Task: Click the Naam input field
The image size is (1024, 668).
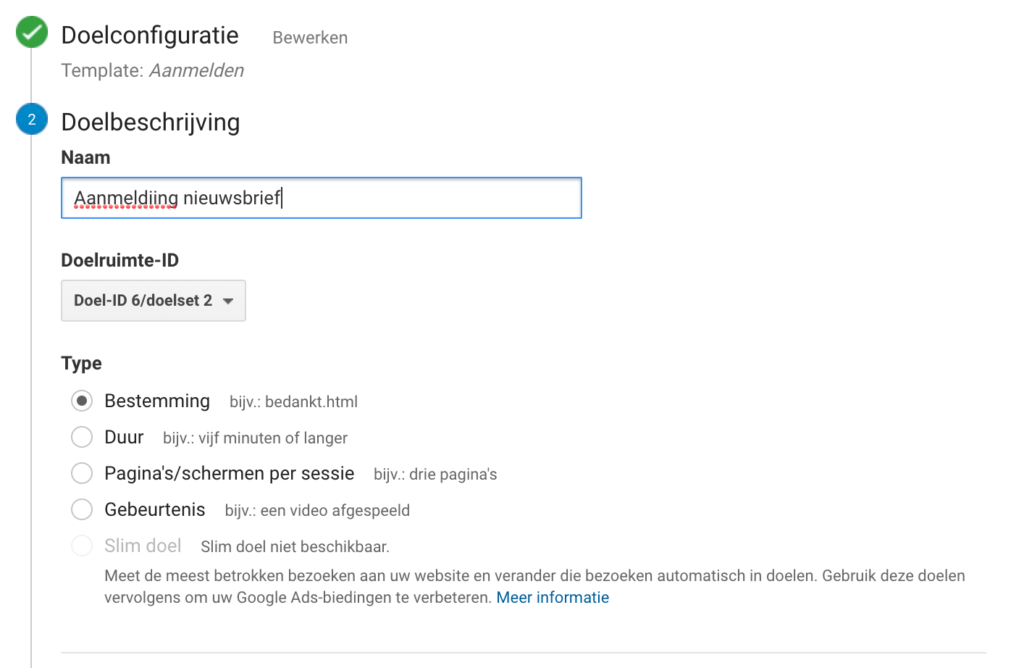Action: (x=321, y=198)
